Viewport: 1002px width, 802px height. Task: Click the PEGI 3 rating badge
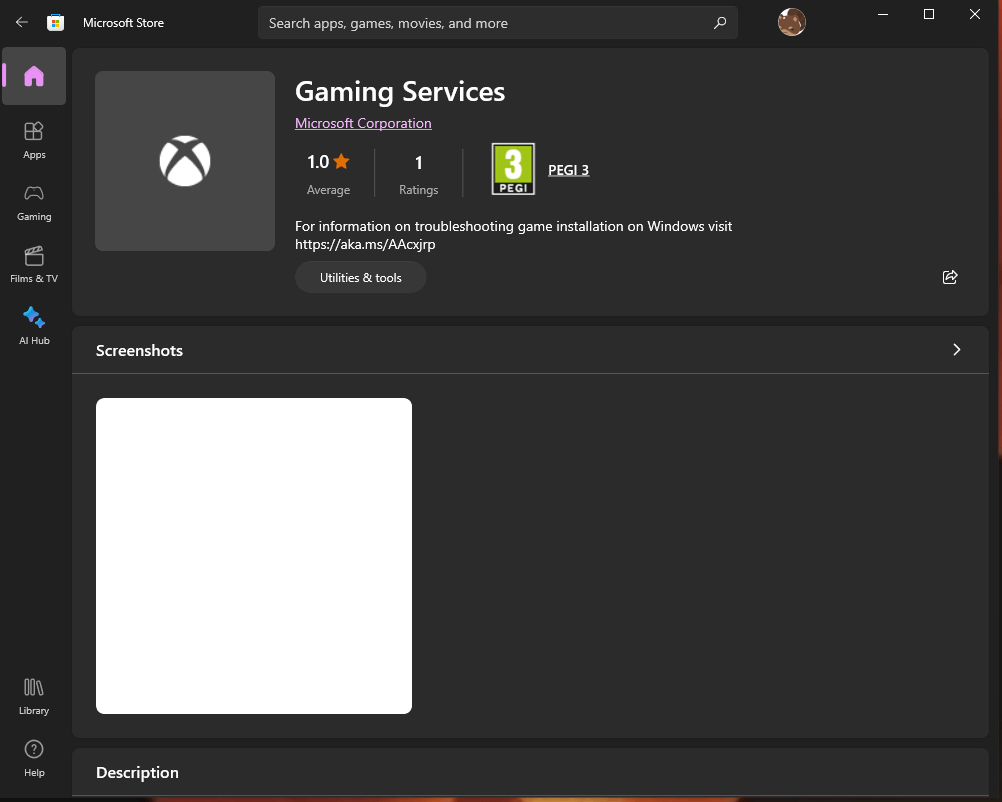point(513,169)
